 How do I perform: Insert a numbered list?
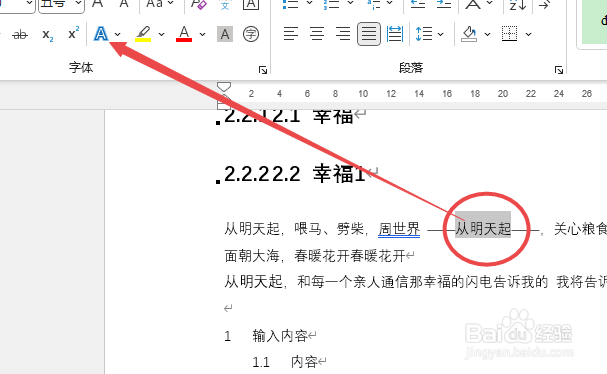click(x=331, y=4)
